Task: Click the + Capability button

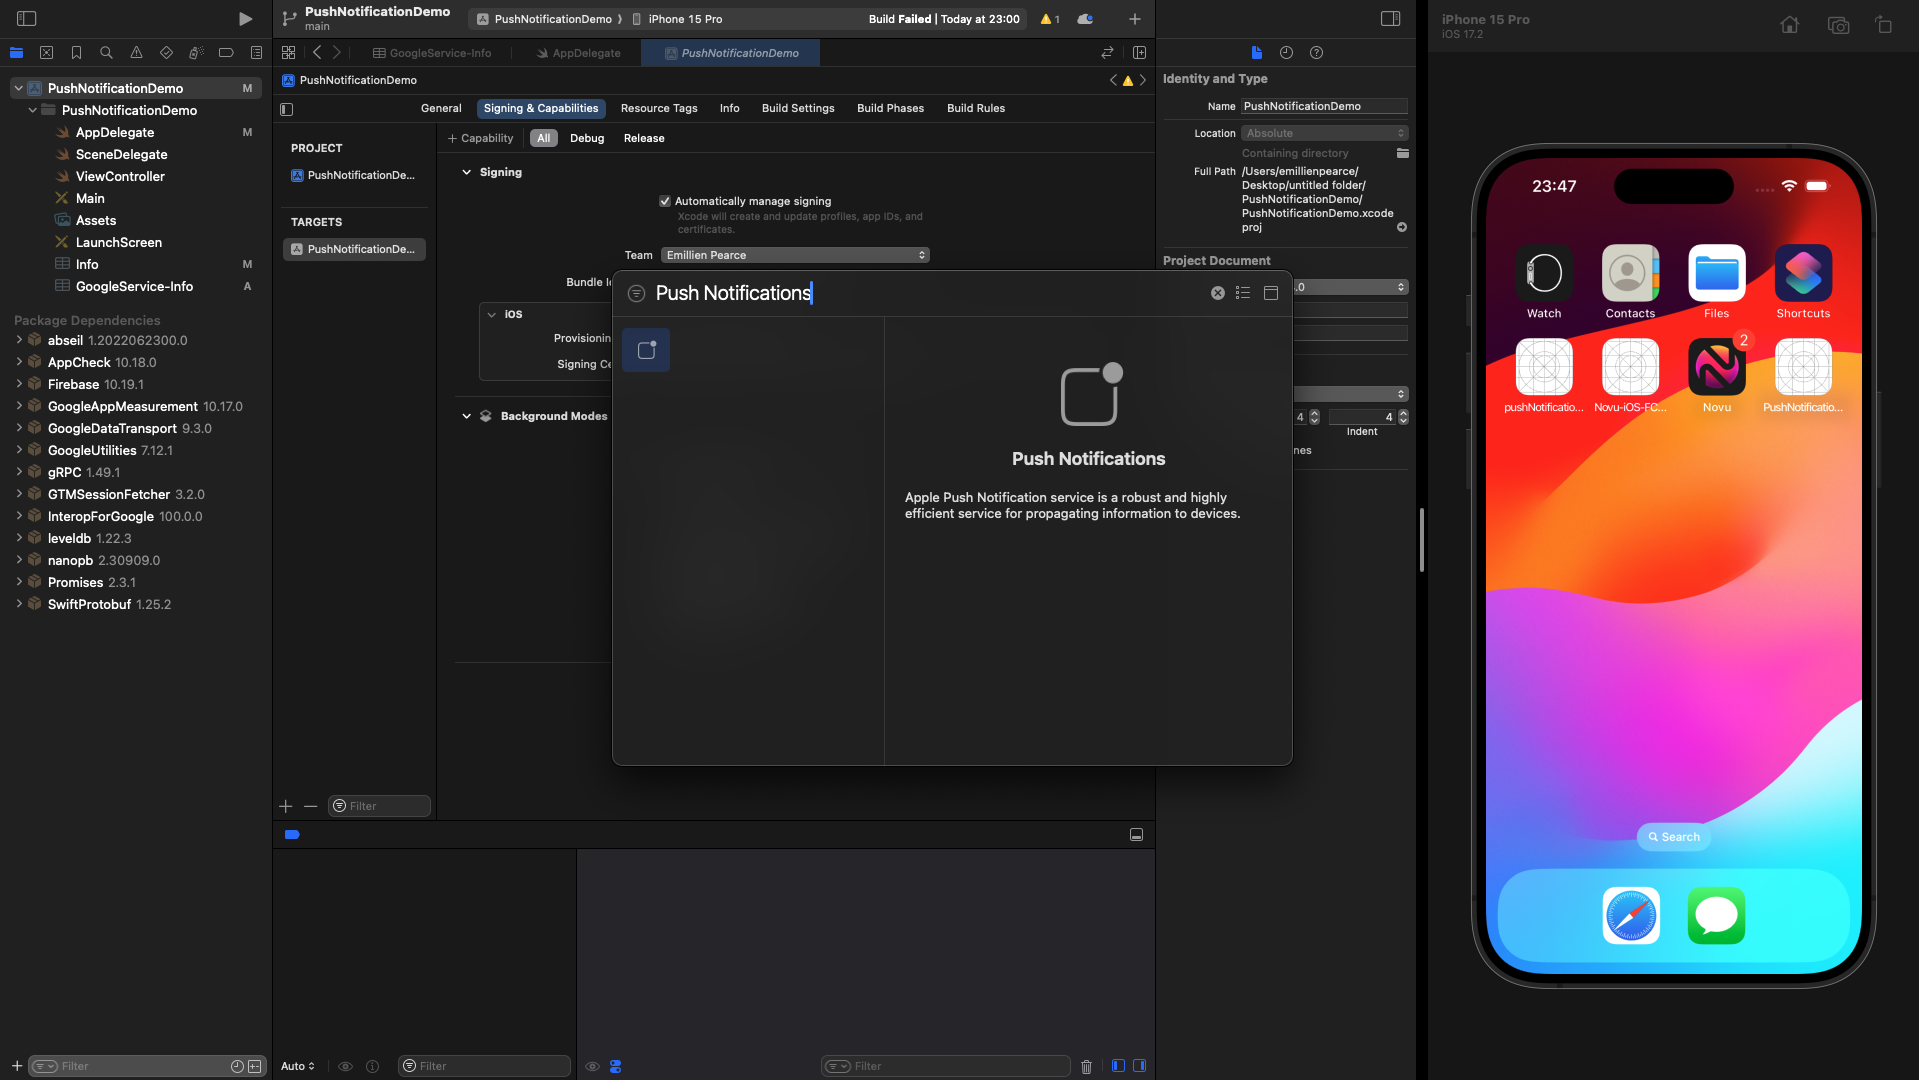Action: click(x=480, y=138)
